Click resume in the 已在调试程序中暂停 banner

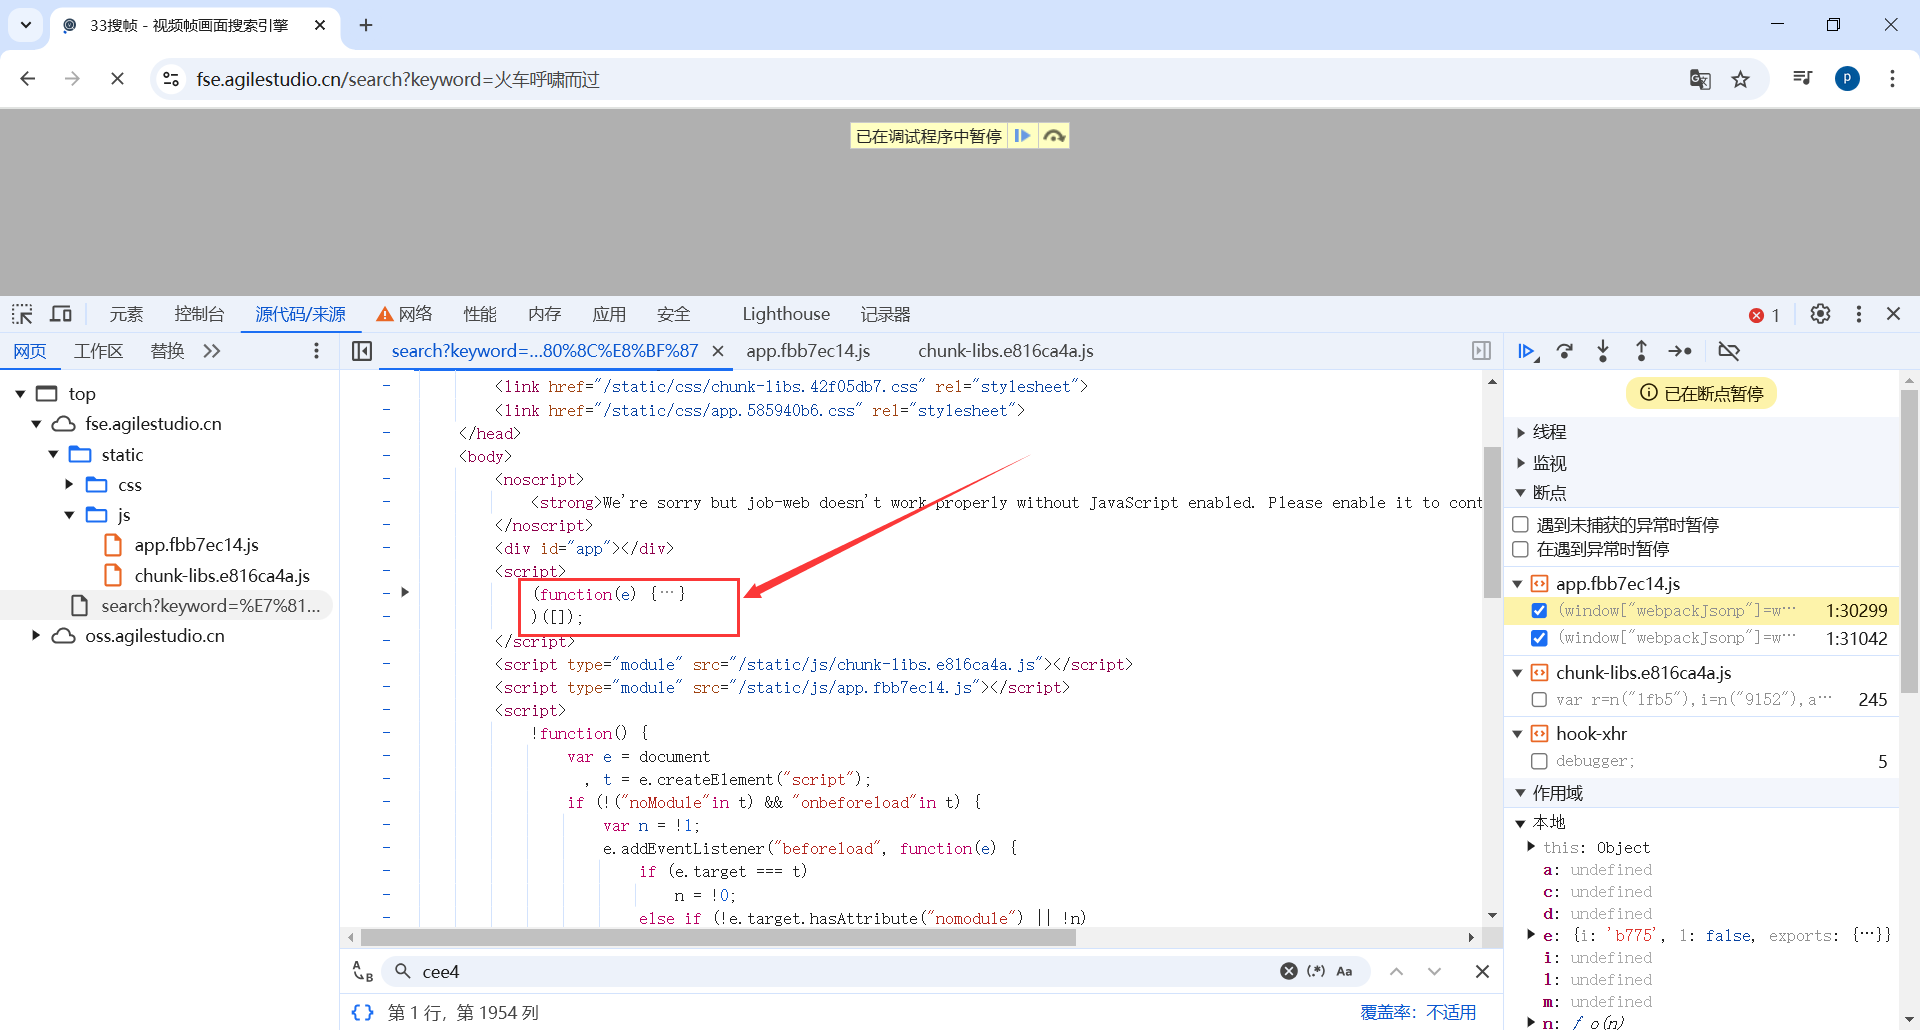pyautogui.click(x=1022, y=135)
